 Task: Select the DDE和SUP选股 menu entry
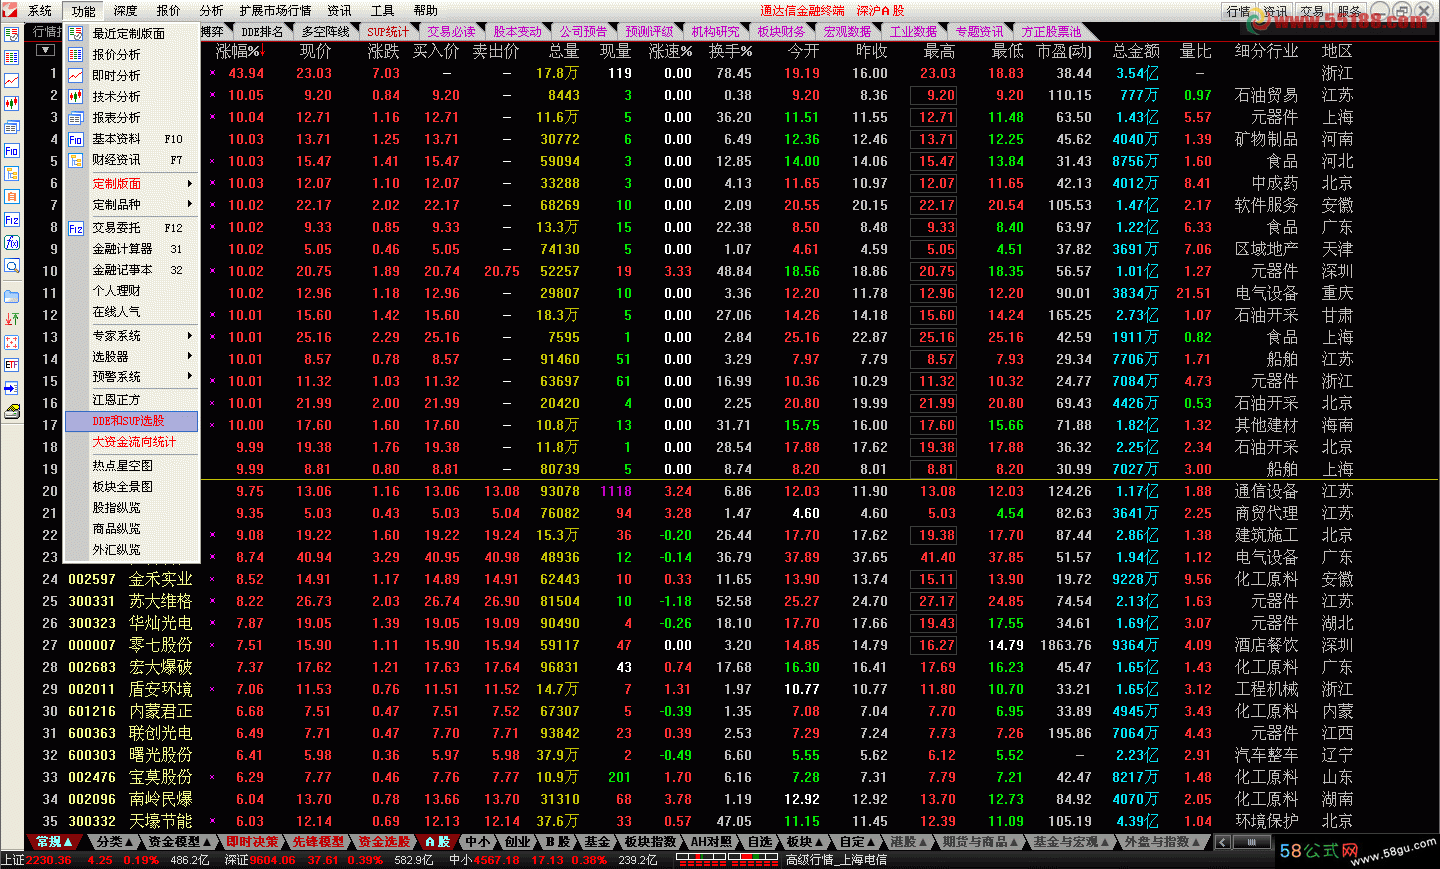[131, 422]
